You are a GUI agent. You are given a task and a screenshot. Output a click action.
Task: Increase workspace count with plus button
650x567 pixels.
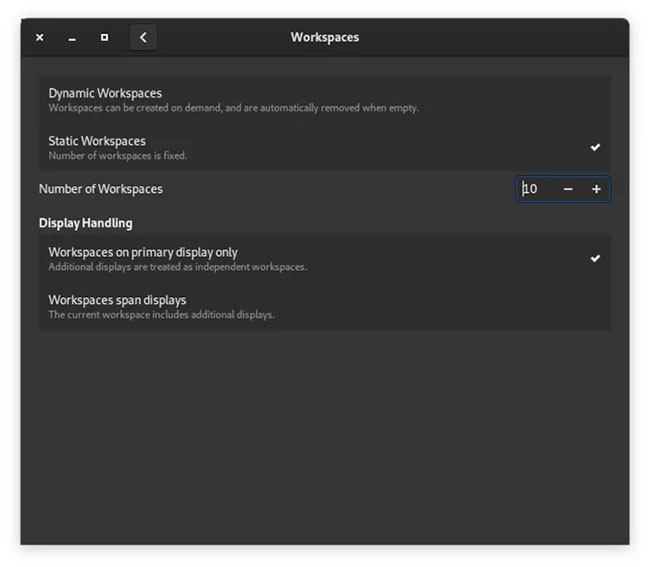pyautogui.click(x=596, y=189)
